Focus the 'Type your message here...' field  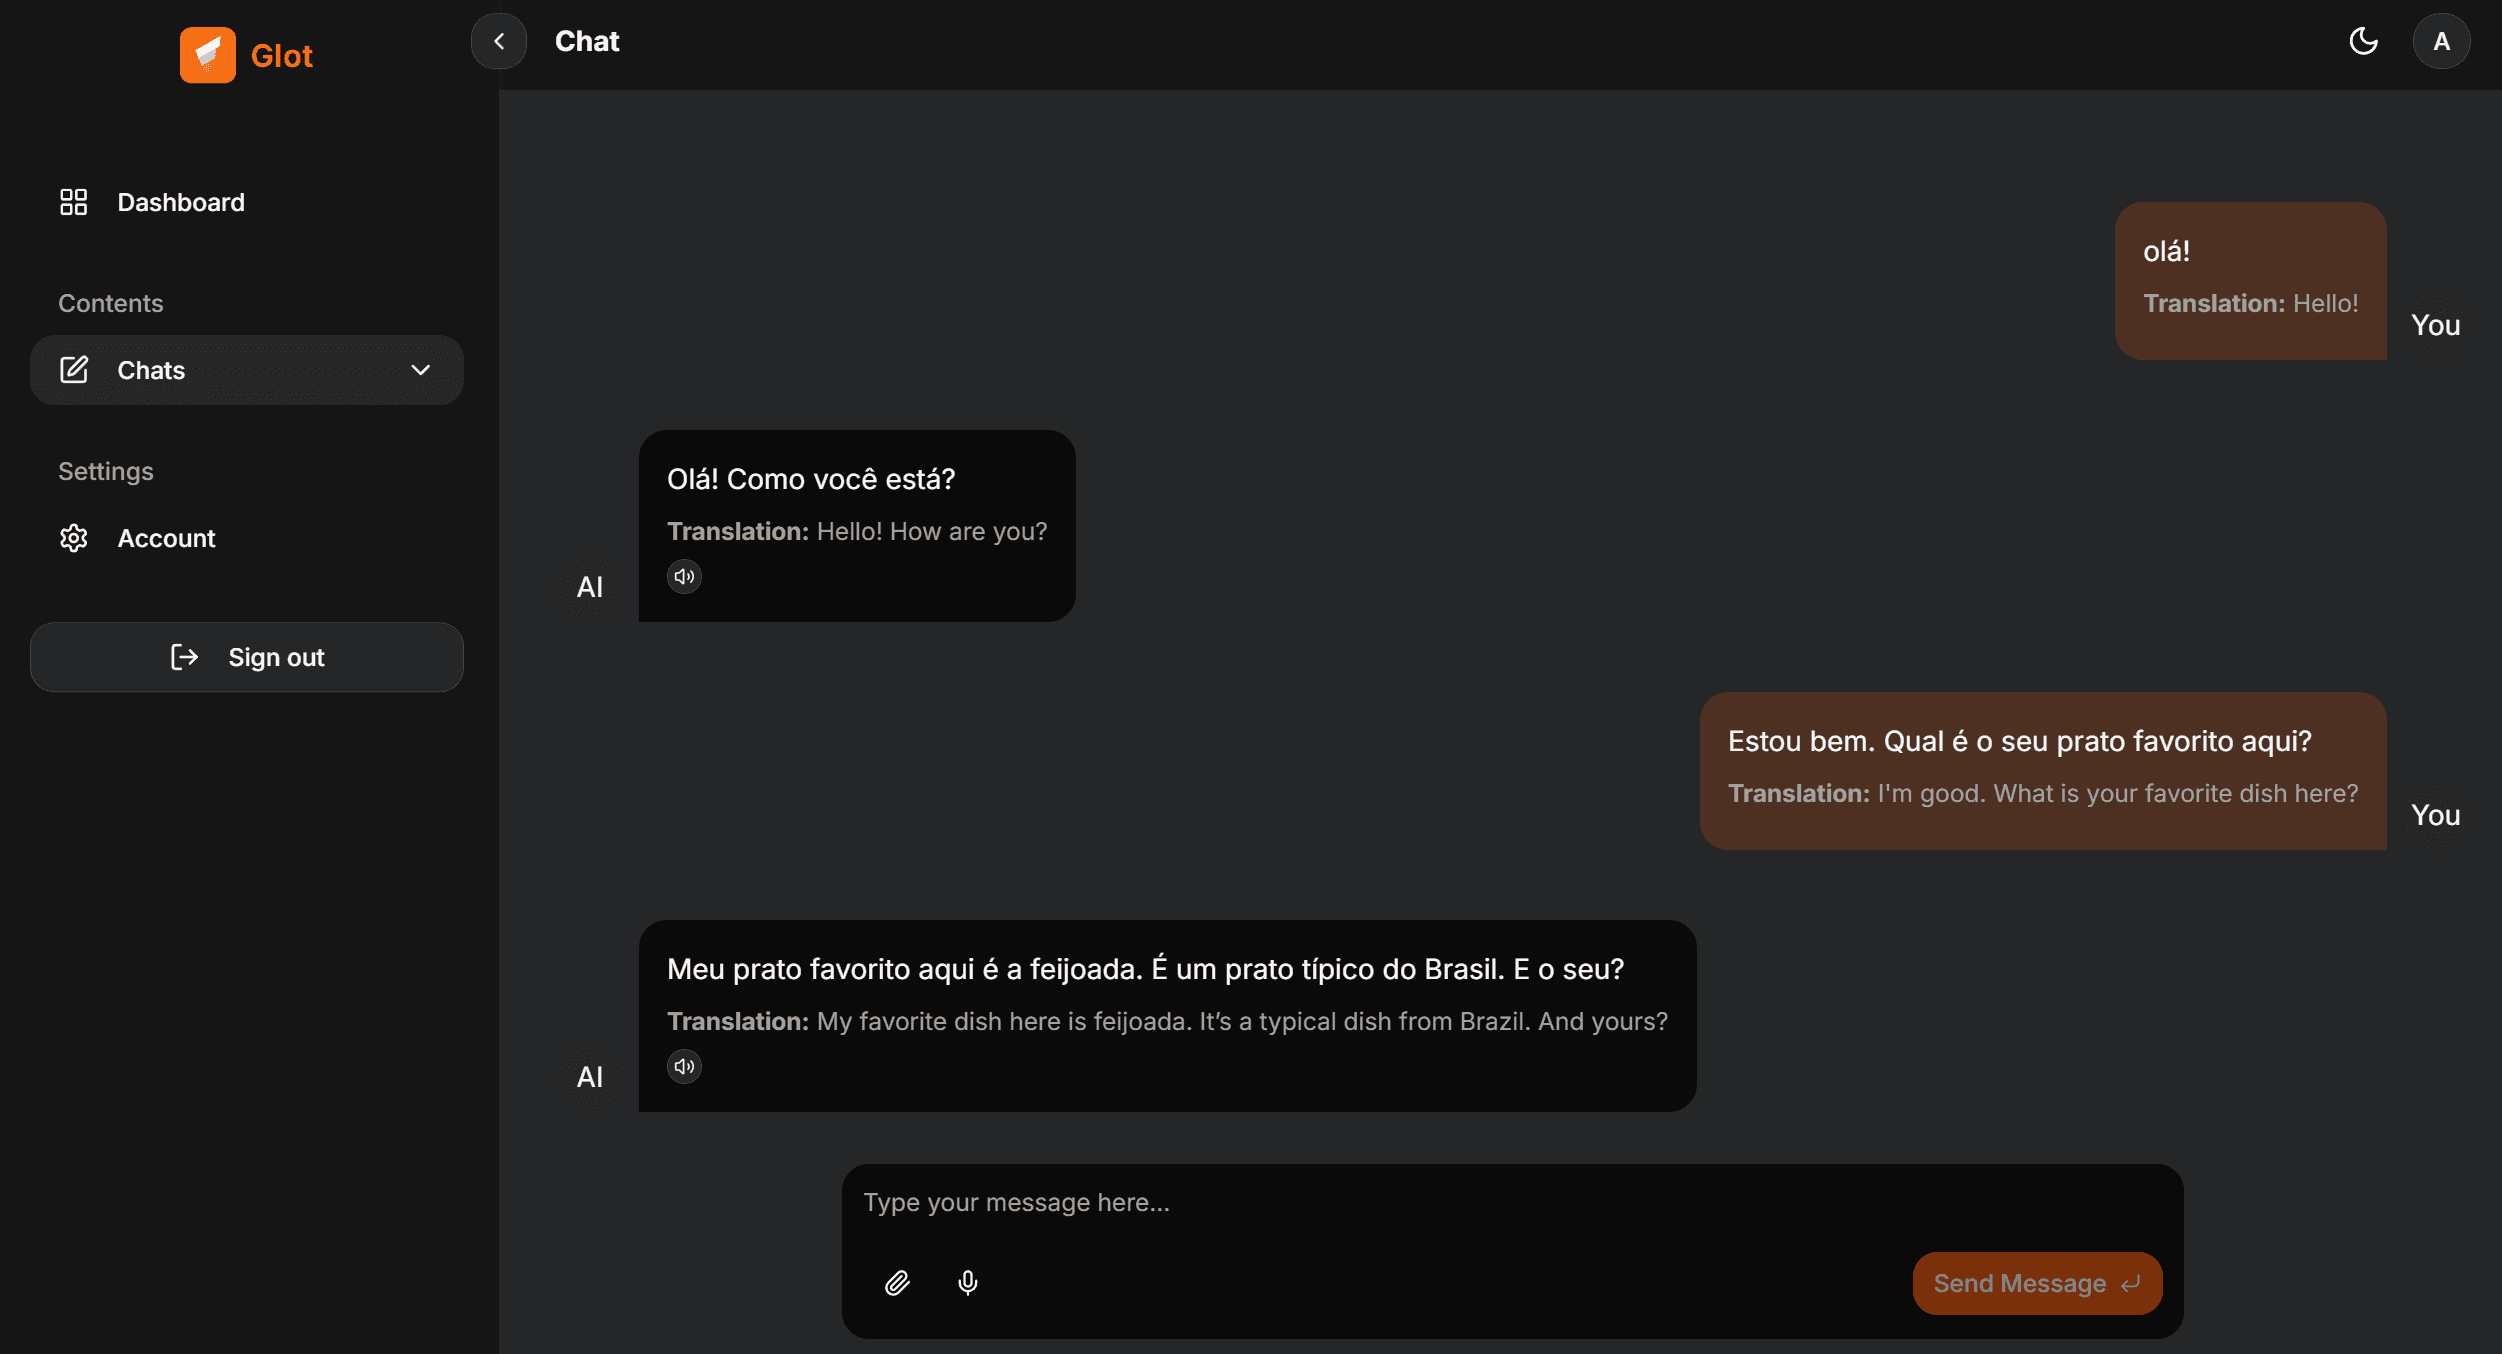tap(1512, 1203)
